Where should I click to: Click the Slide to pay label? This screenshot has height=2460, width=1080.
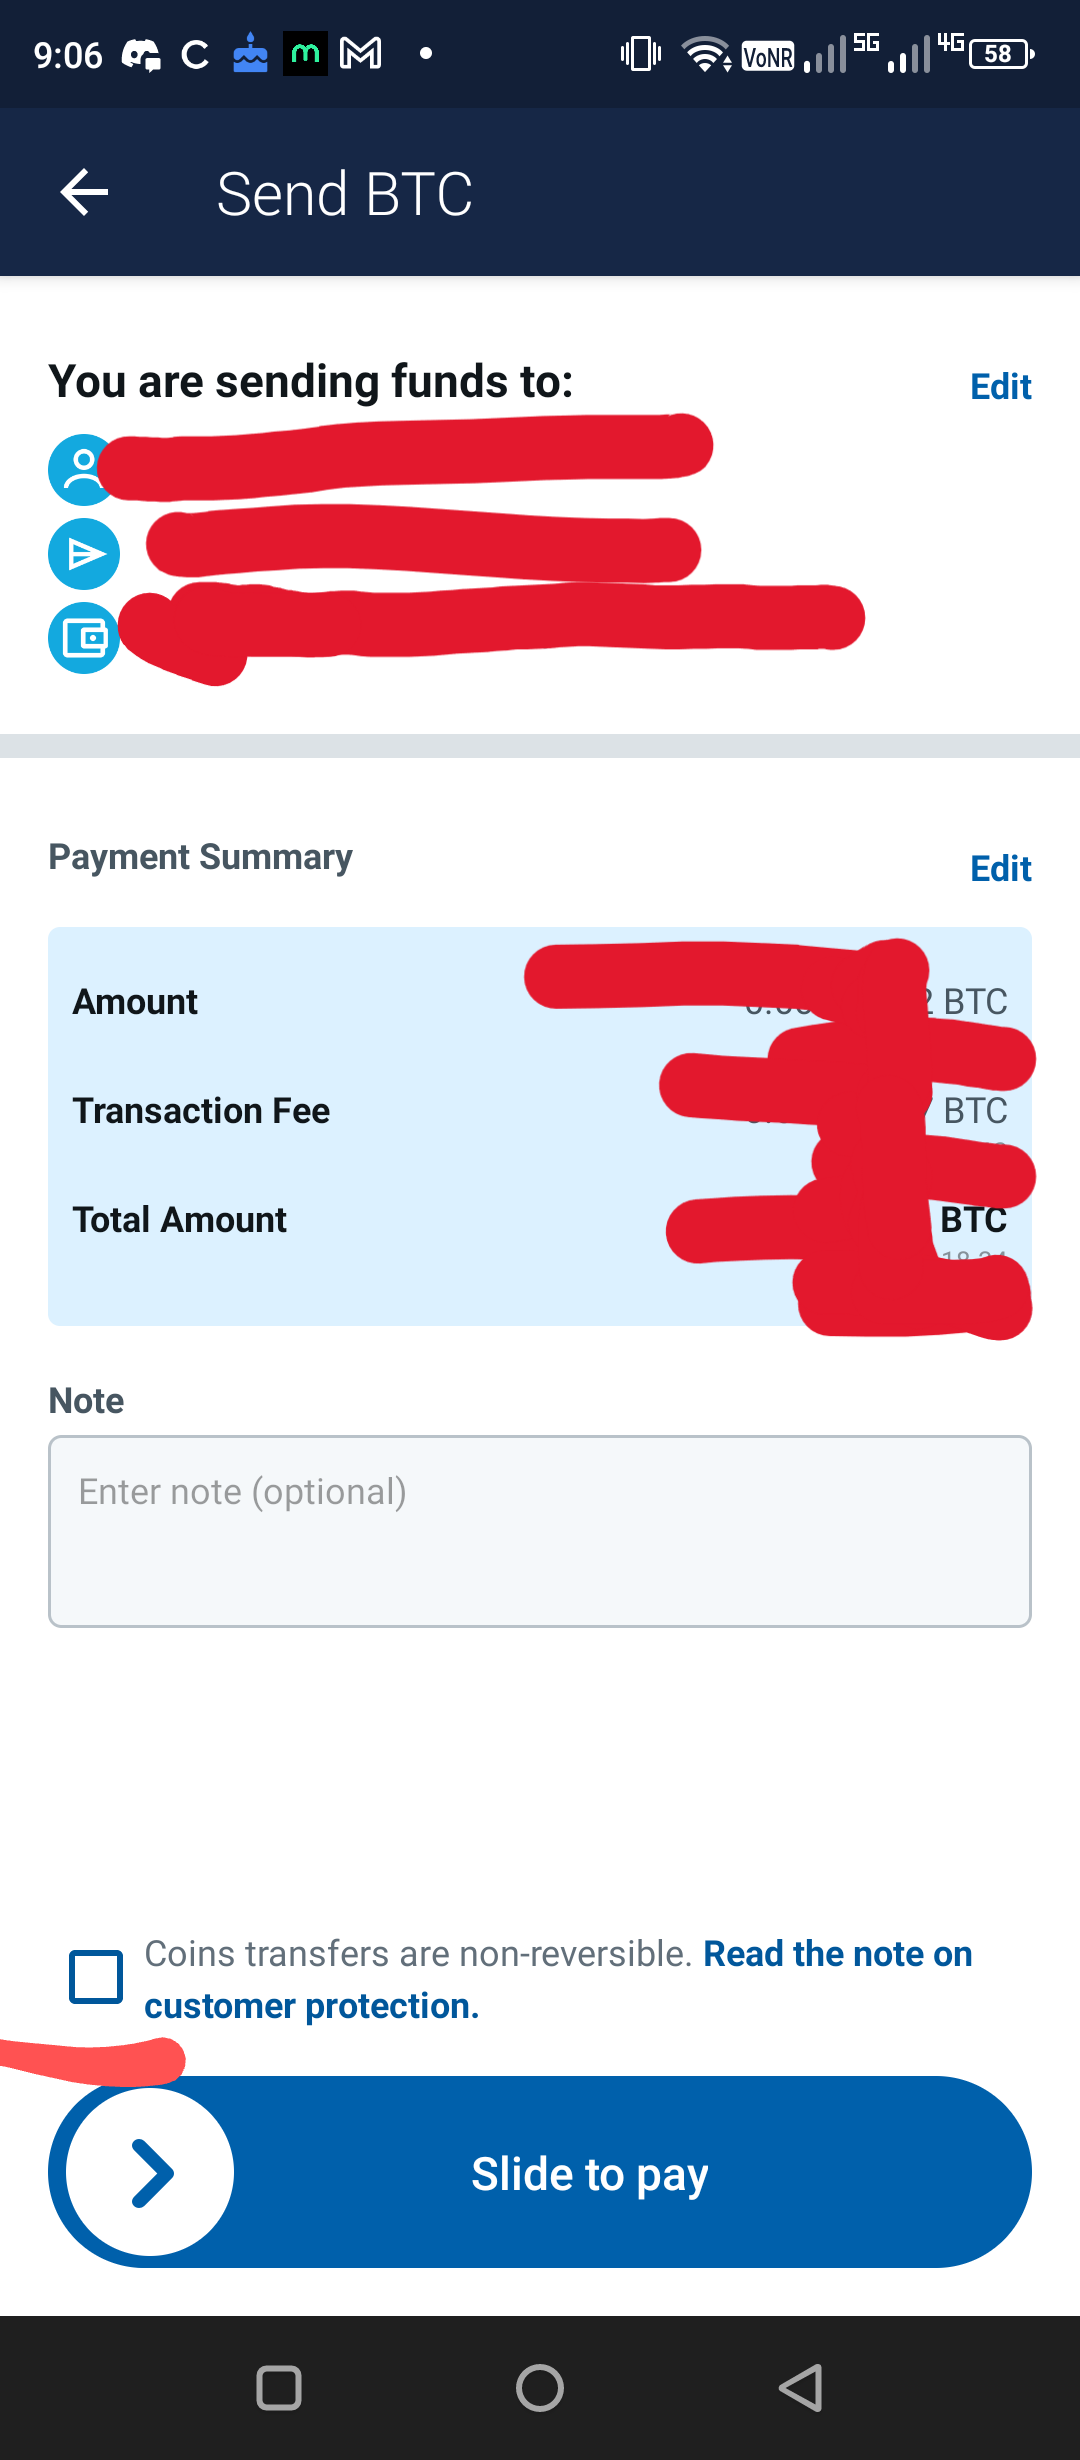590,2174
